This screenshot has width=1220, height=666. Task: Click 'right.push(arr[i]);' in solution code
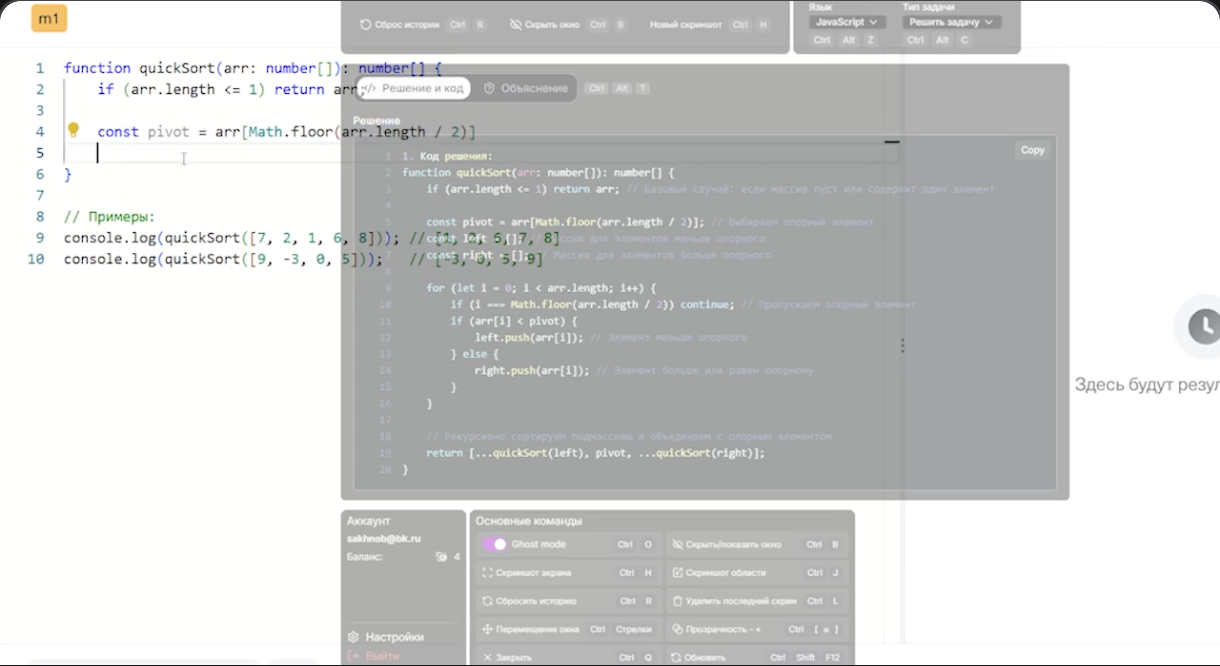click(x=532, y=370)
